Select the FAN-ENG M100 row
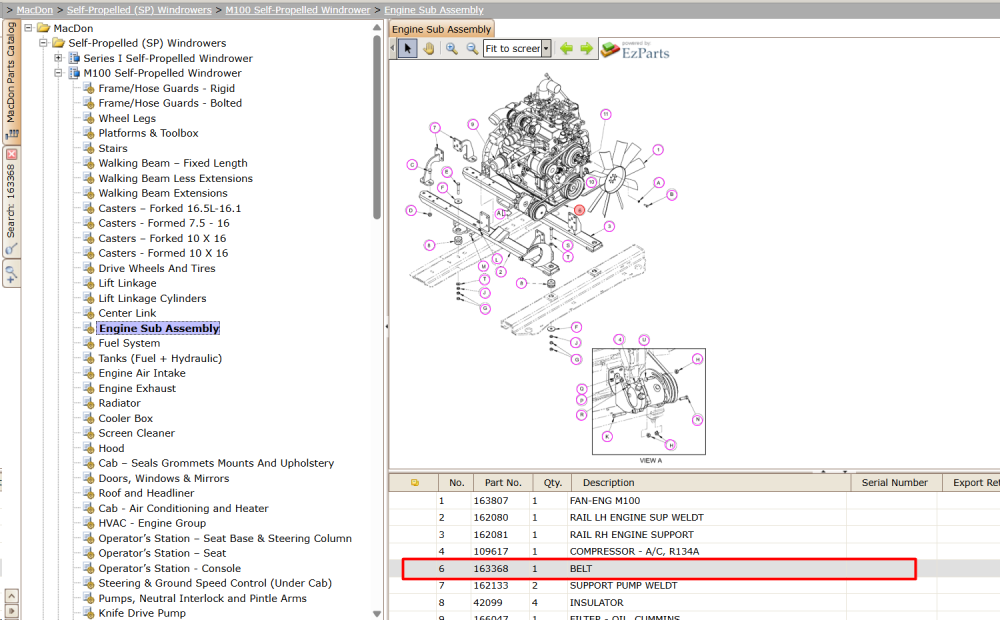Screen dimensions: 1000x620 tap(694, 501)
